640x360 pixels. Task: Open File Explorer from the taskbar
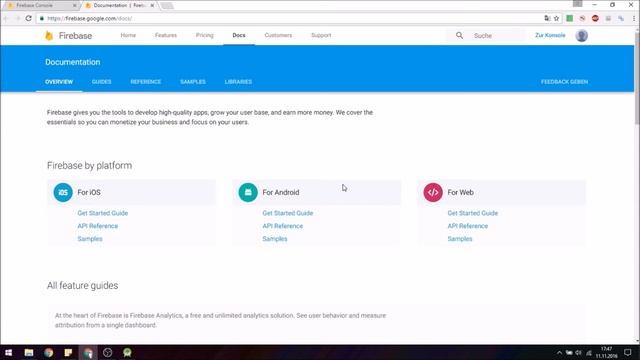click(29, 352)
